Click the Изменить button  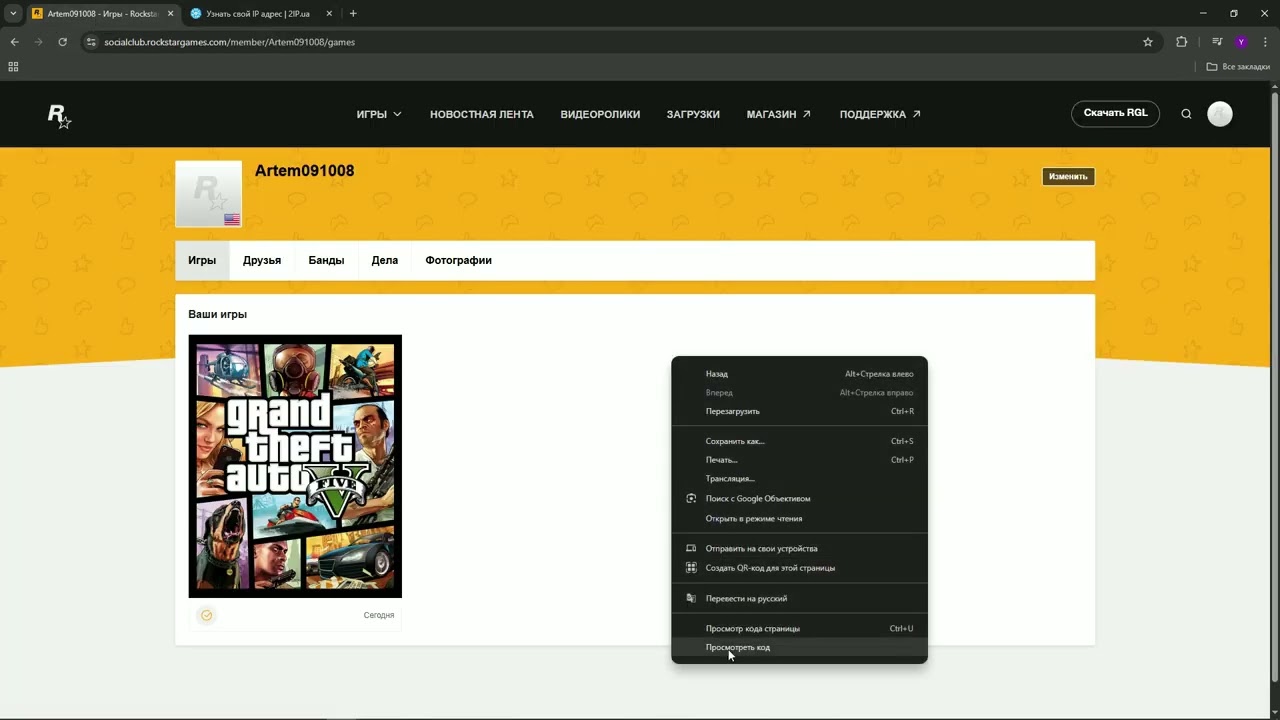(1068, 176)
